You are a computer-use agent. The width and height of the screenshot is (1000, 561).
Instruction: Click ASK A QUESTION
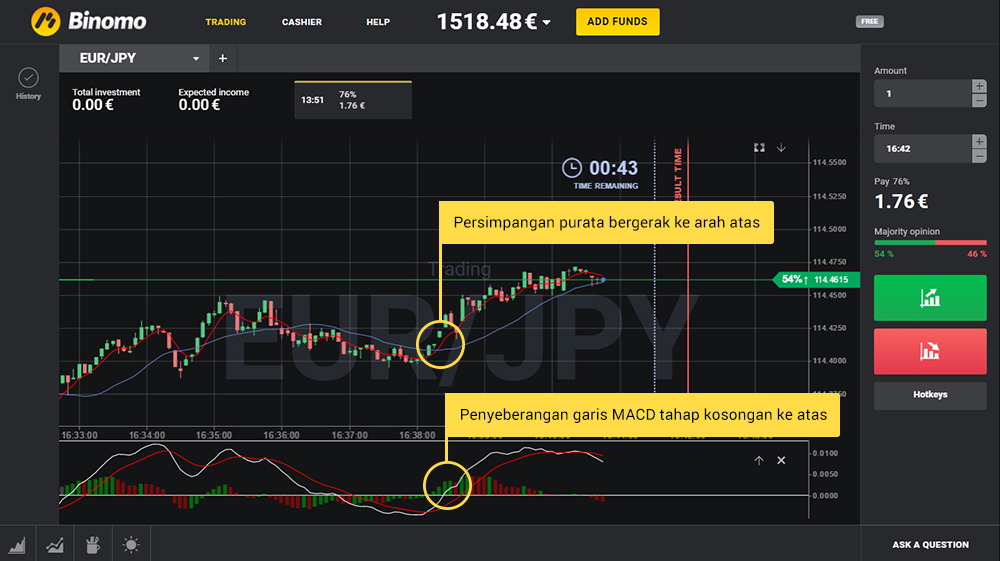click(x=930, y=544)
